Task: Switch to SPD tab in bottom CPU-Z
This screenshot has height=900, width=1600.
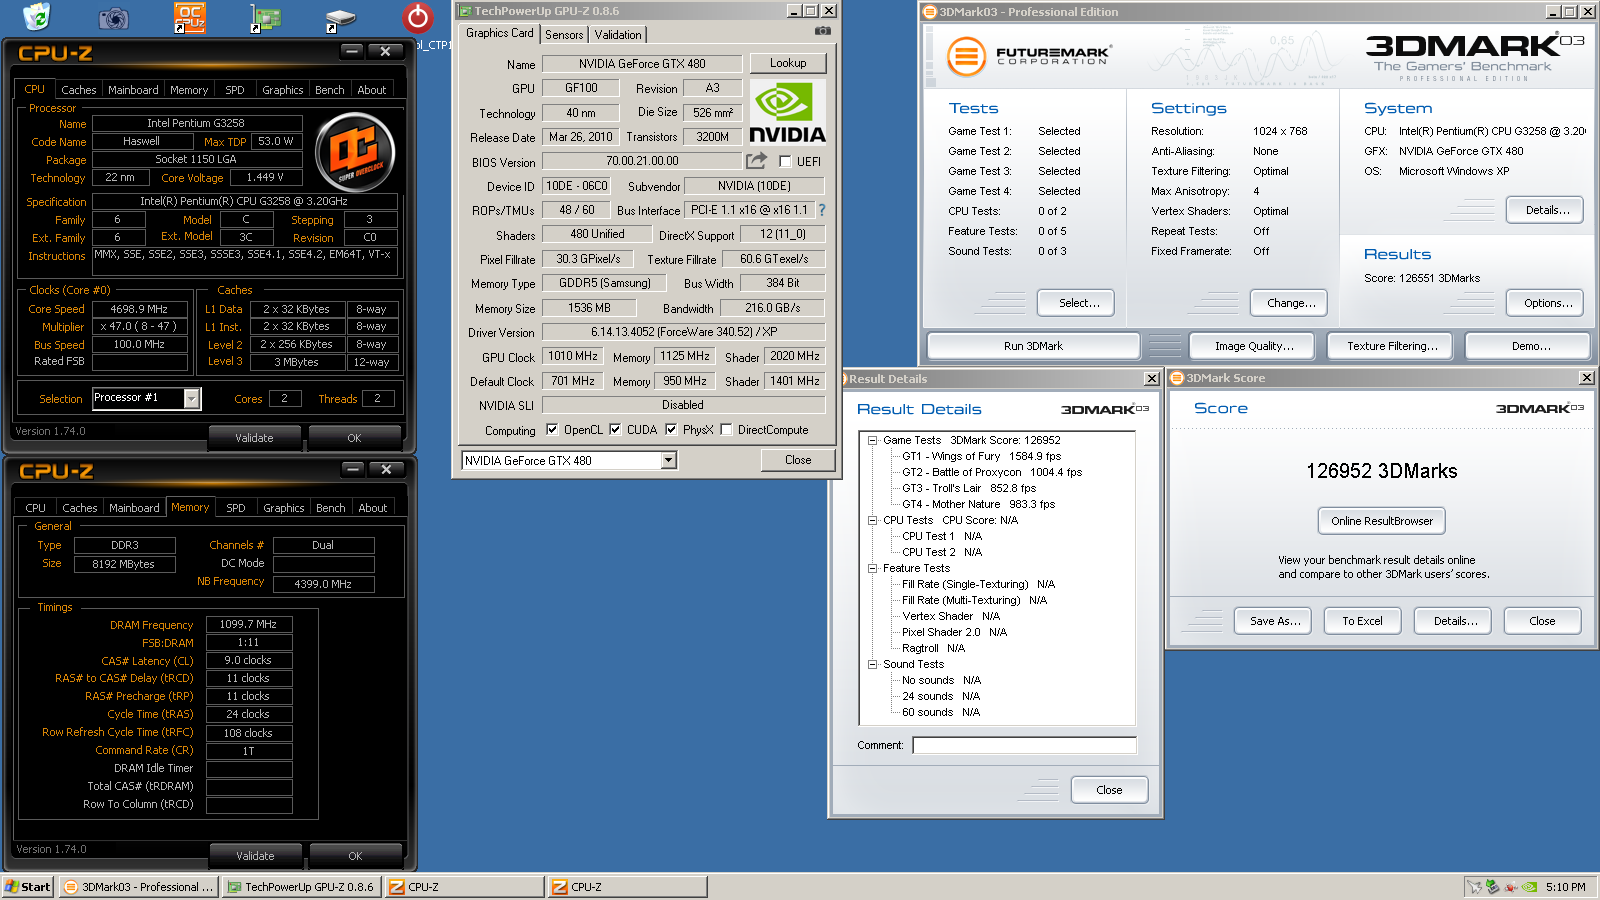Action: click(236, 508)
